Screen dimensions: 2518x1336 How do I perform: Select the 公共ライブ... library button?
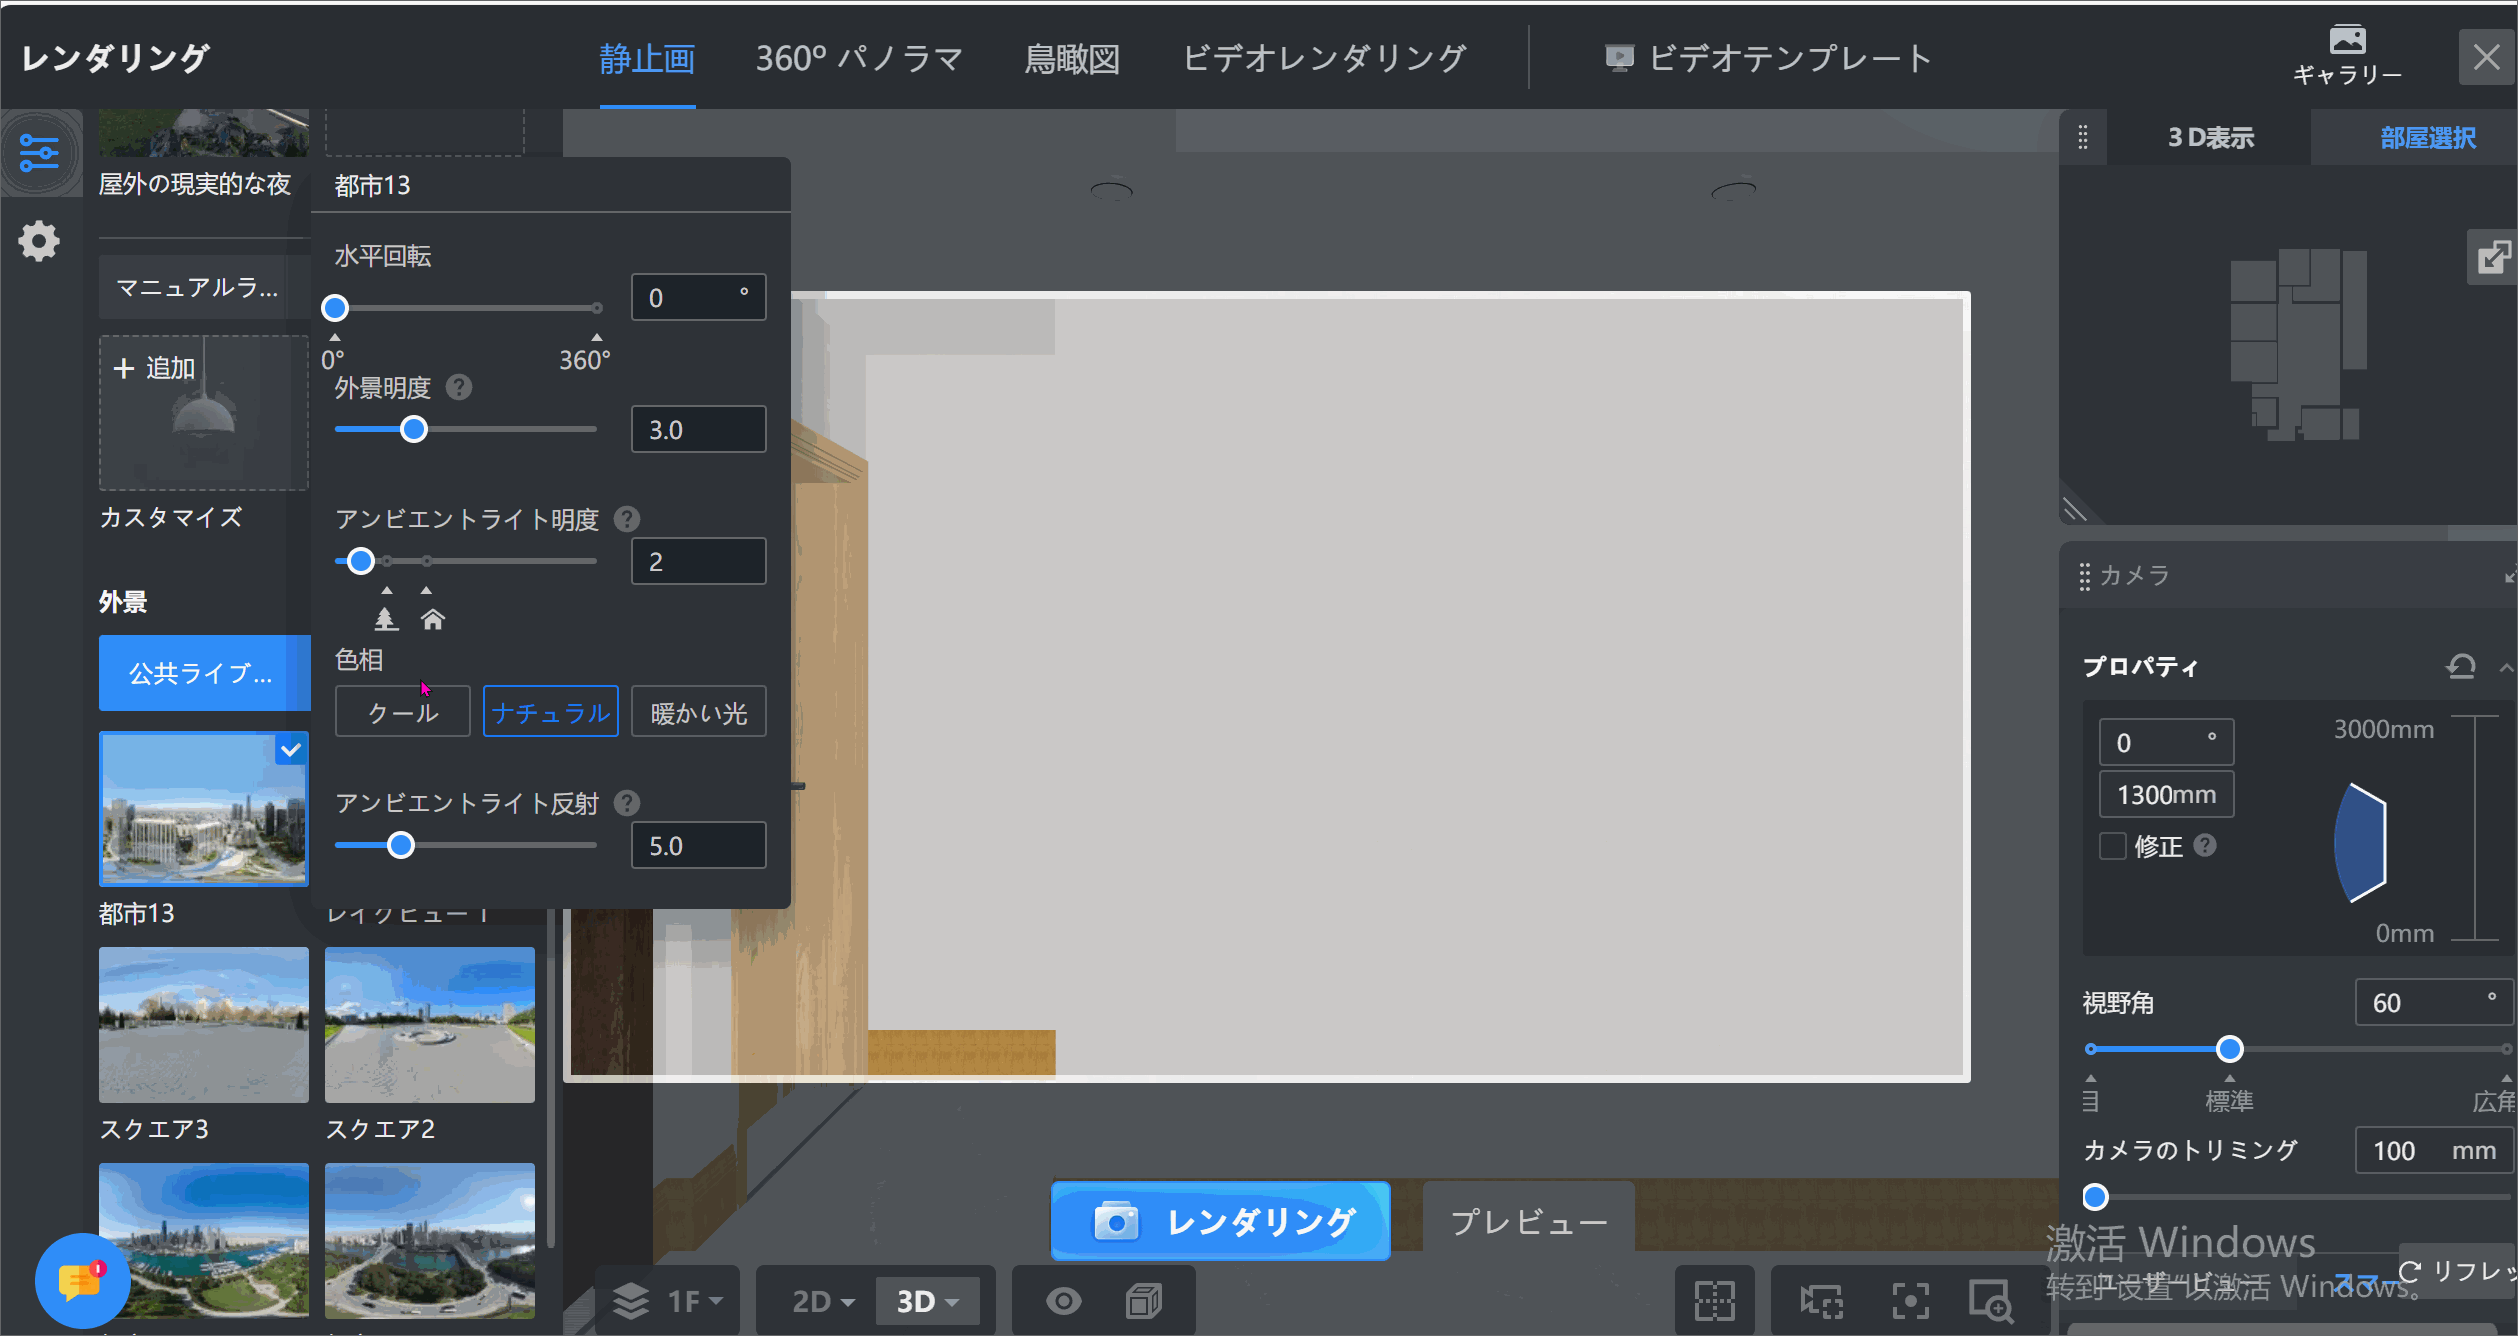click(204, 673)
